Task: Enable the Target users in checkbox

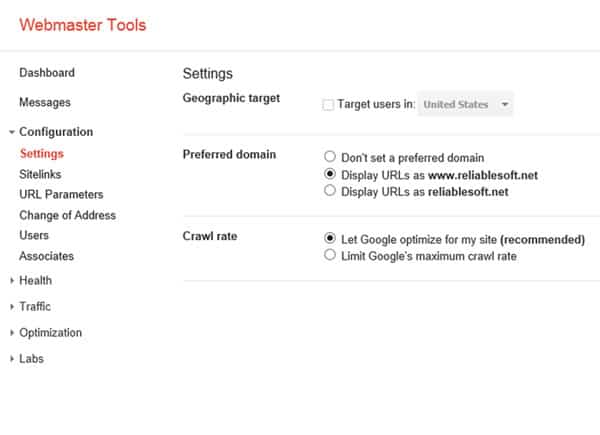Action: point(329,104)
